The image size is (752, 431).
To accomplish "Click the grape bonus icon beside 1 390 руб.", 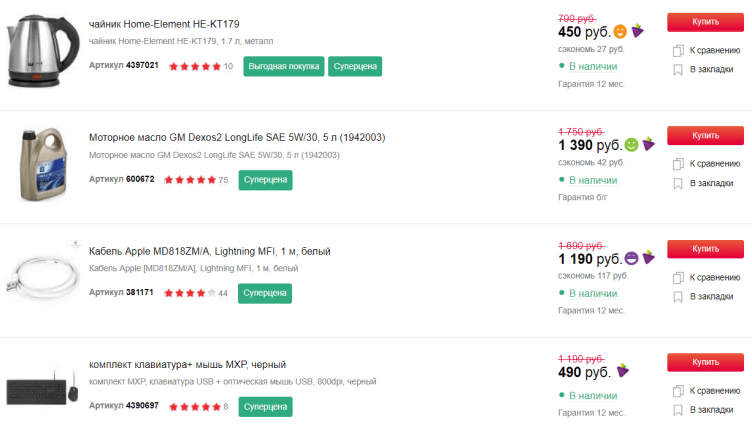I will 649,144.
